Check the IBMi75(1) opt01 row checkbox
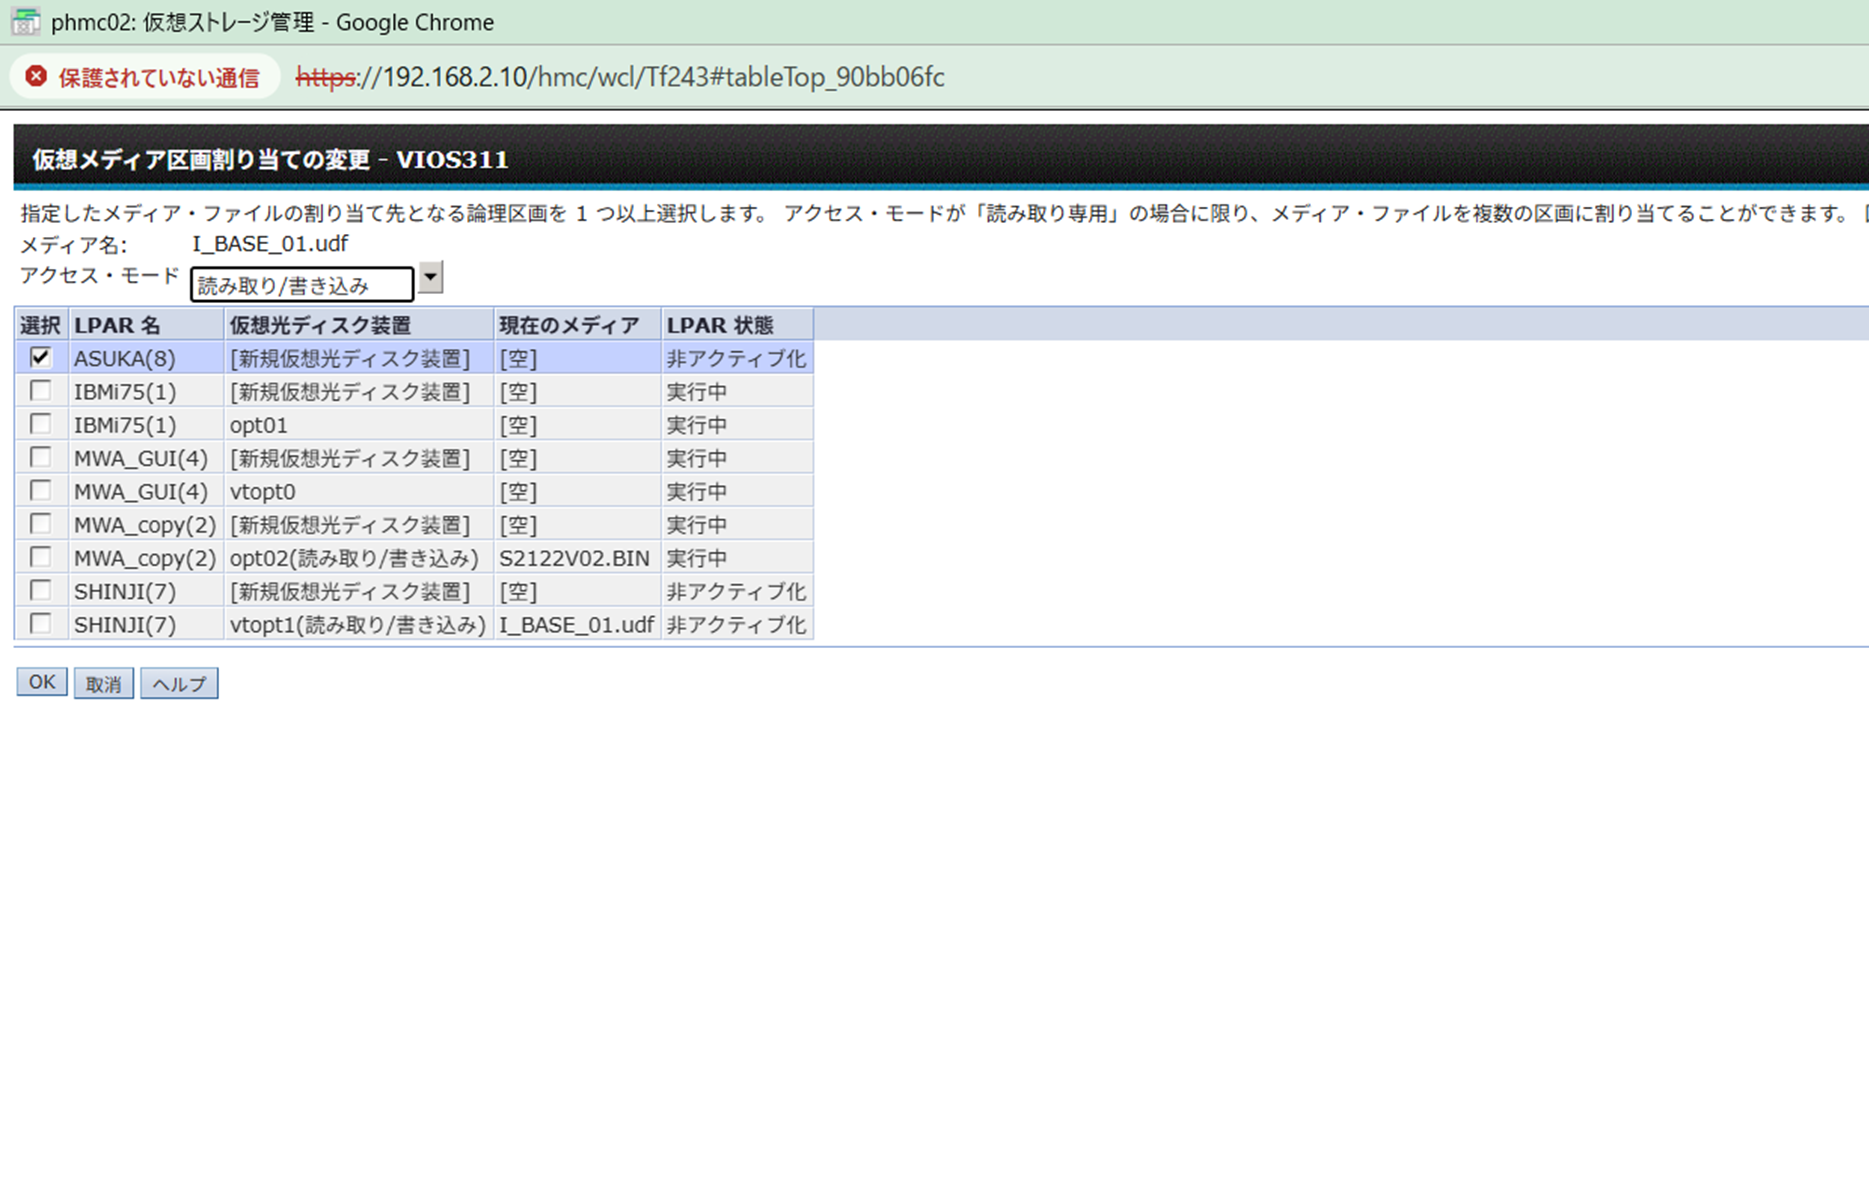1869x1191 pixels. click(40, 424)
